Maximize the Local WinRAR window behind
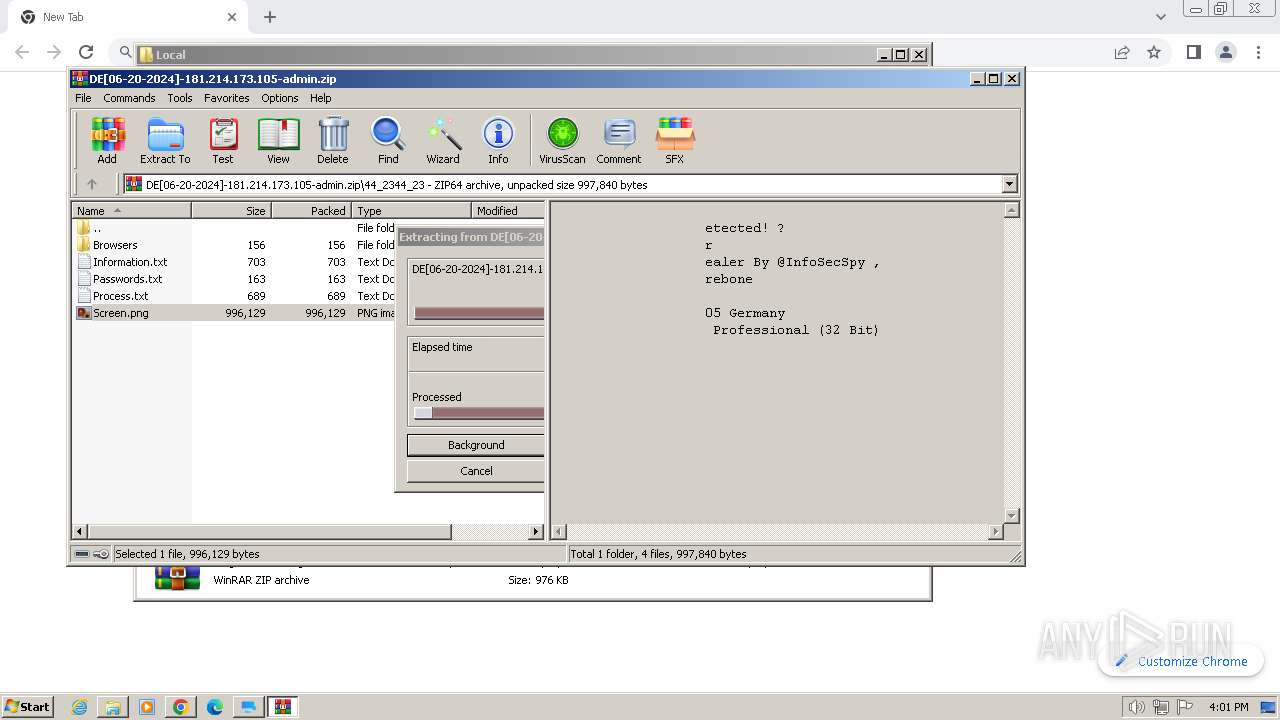This screenshot has width=1280, height=720. (x=901, y=55)
